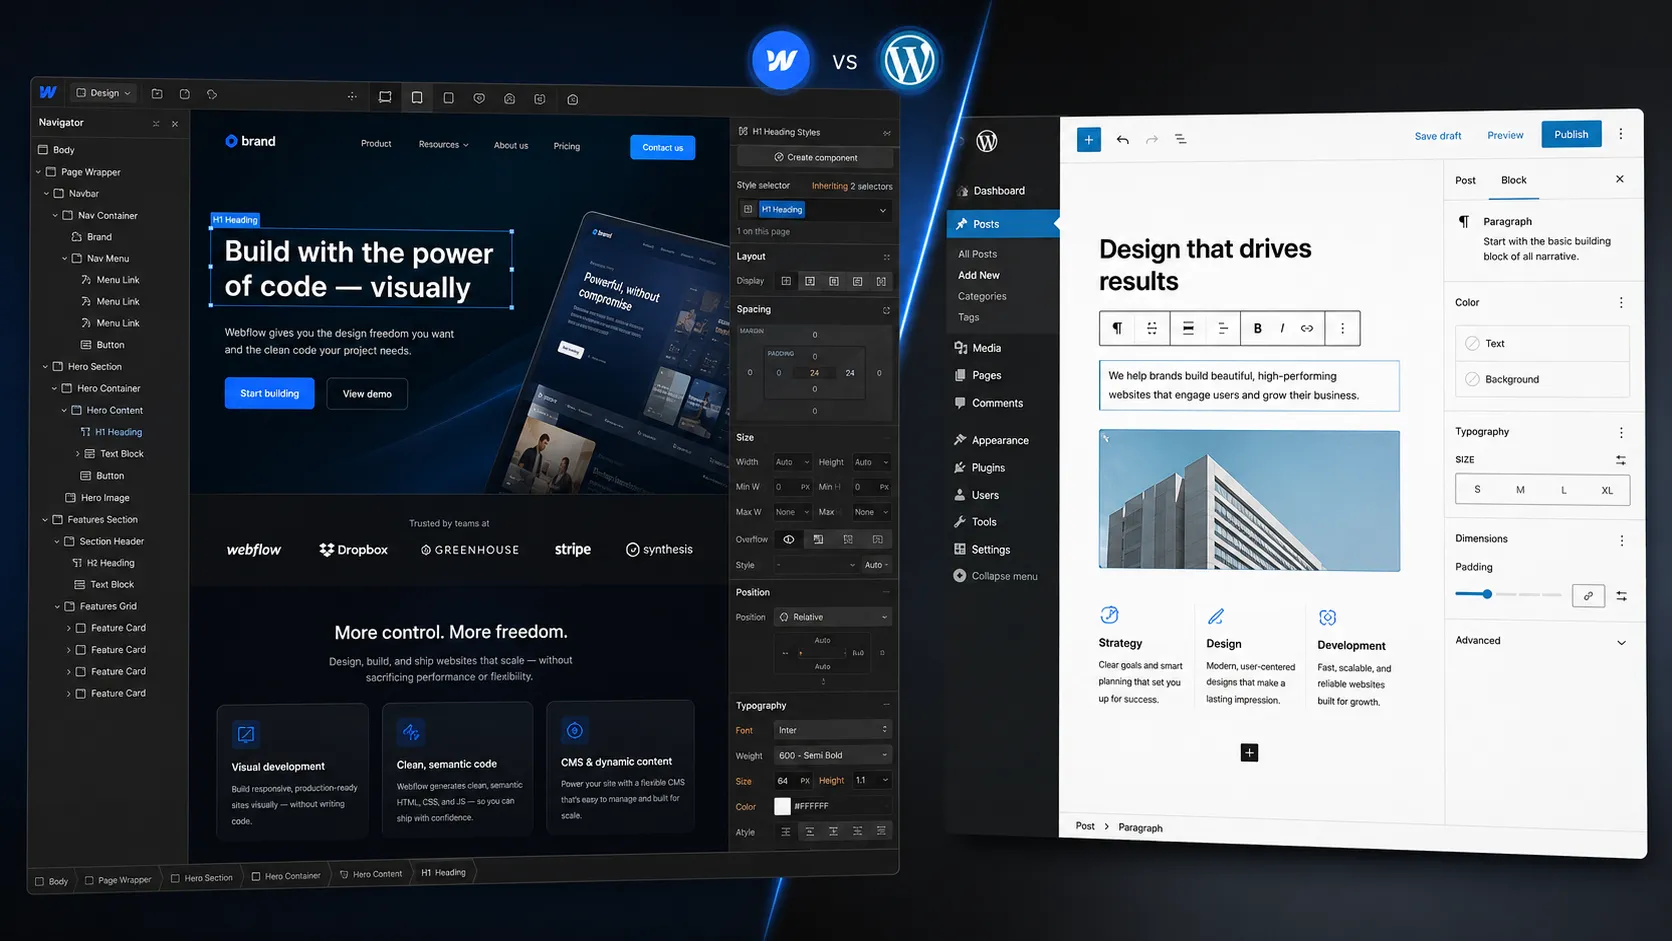Click the Webflow logo in Designer toolbar

click(x=48, y=92)
